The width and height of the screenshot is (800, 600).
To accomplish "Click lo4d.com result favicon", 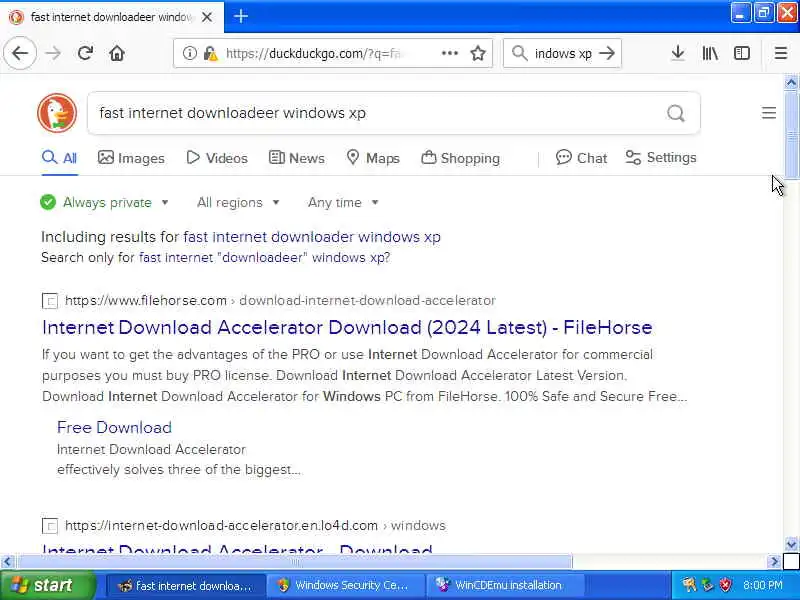I will pyautogui.click(x=49, y=526).
